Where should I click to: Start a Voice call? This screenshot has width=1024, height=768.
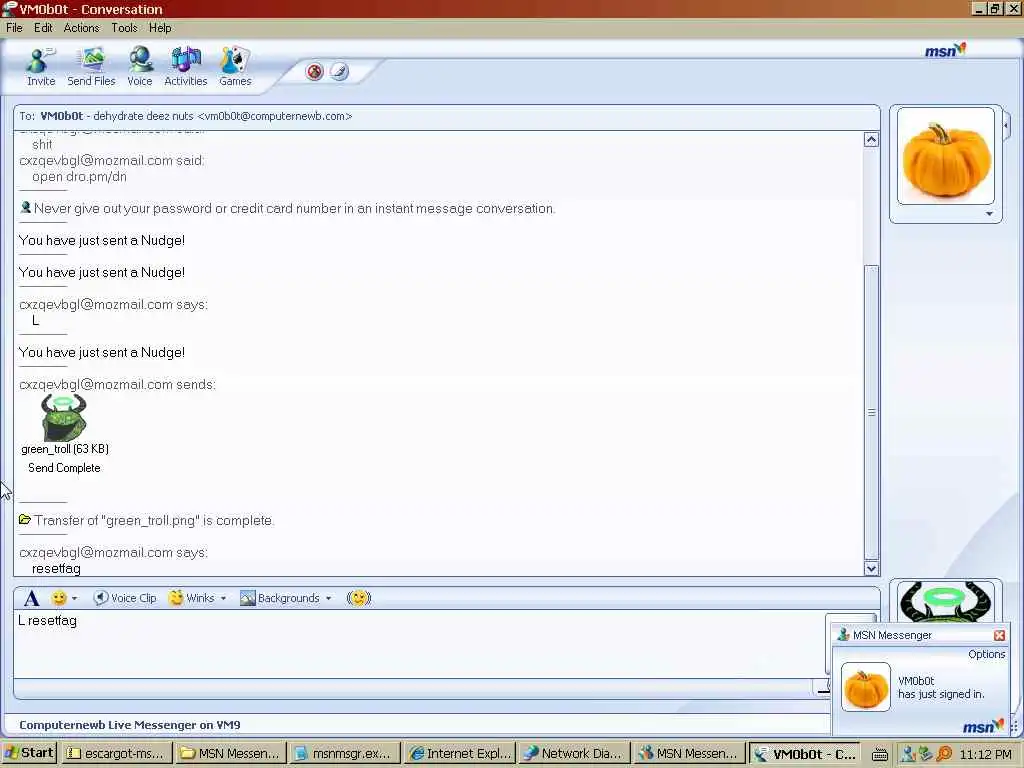coord(140,67)
